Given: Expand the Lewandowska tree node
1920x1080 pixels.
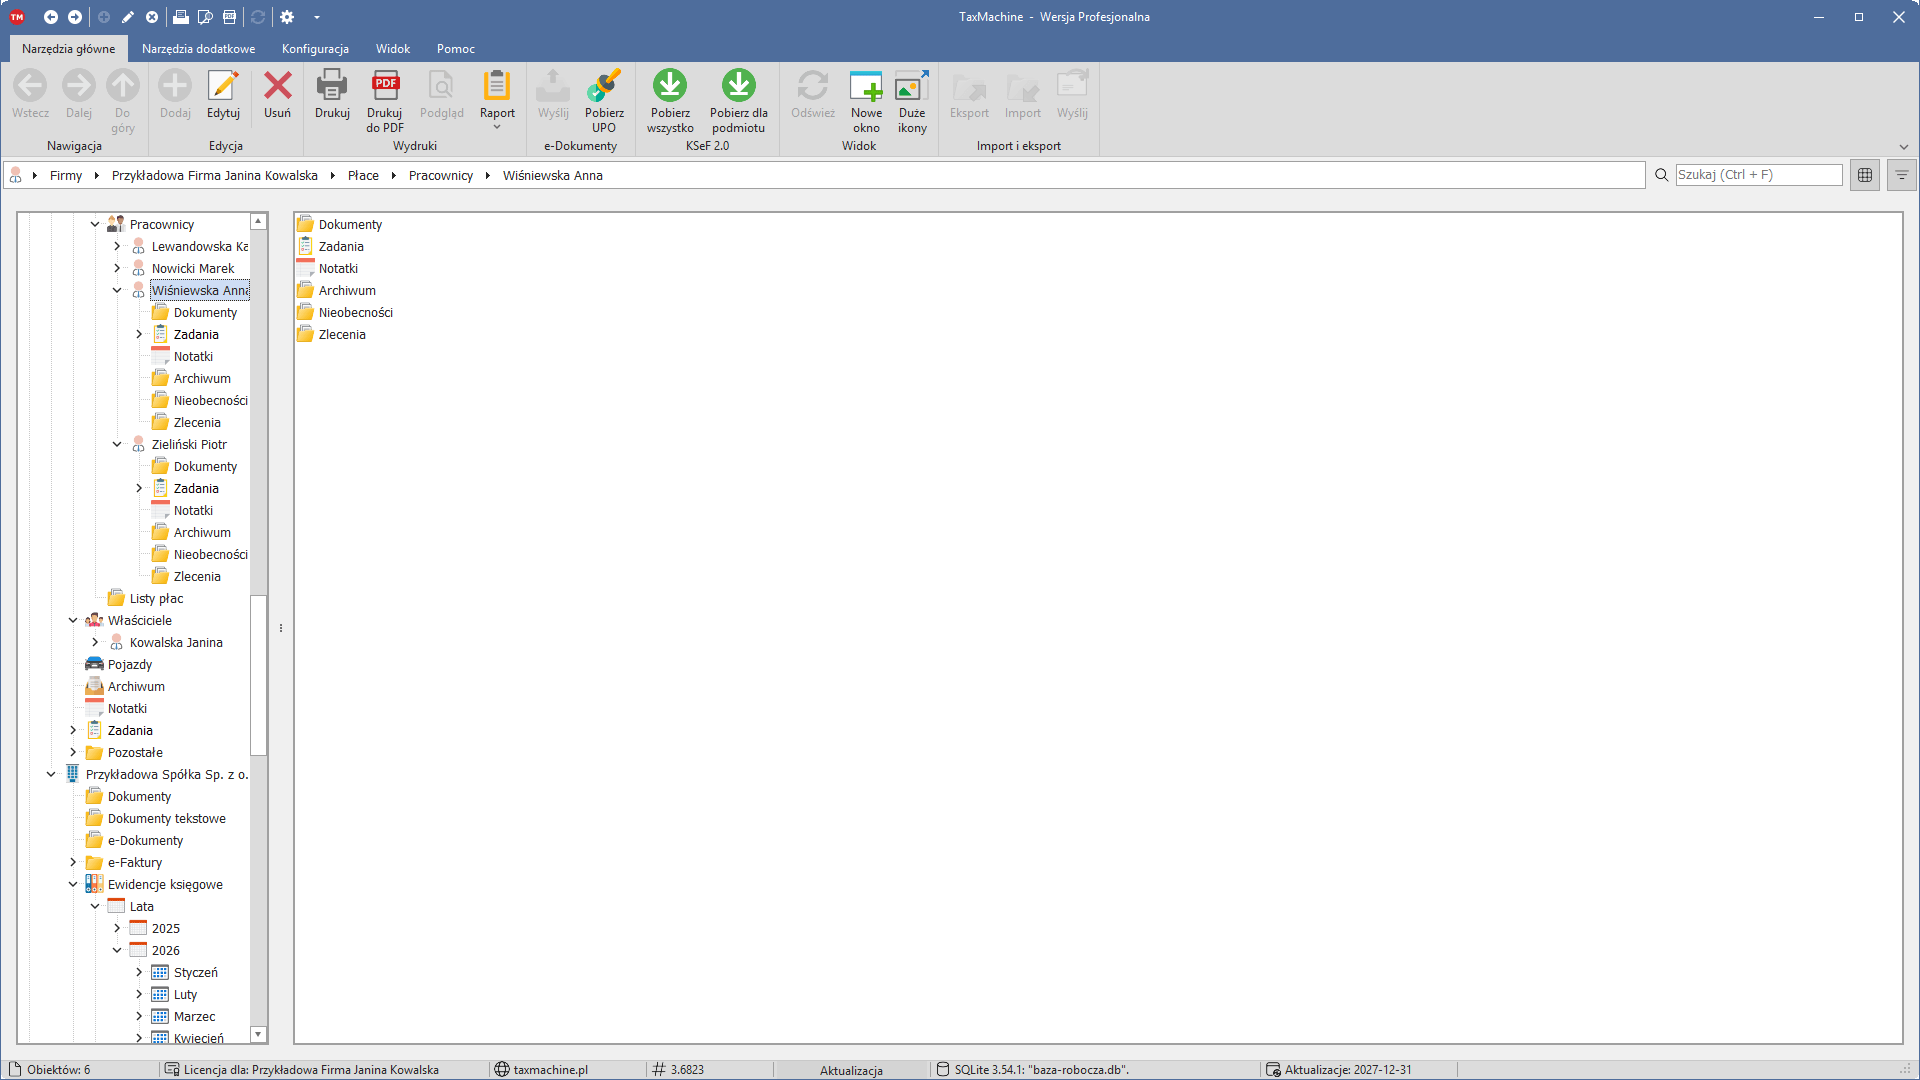Looking at the screenshot, I should click(117, 246).
